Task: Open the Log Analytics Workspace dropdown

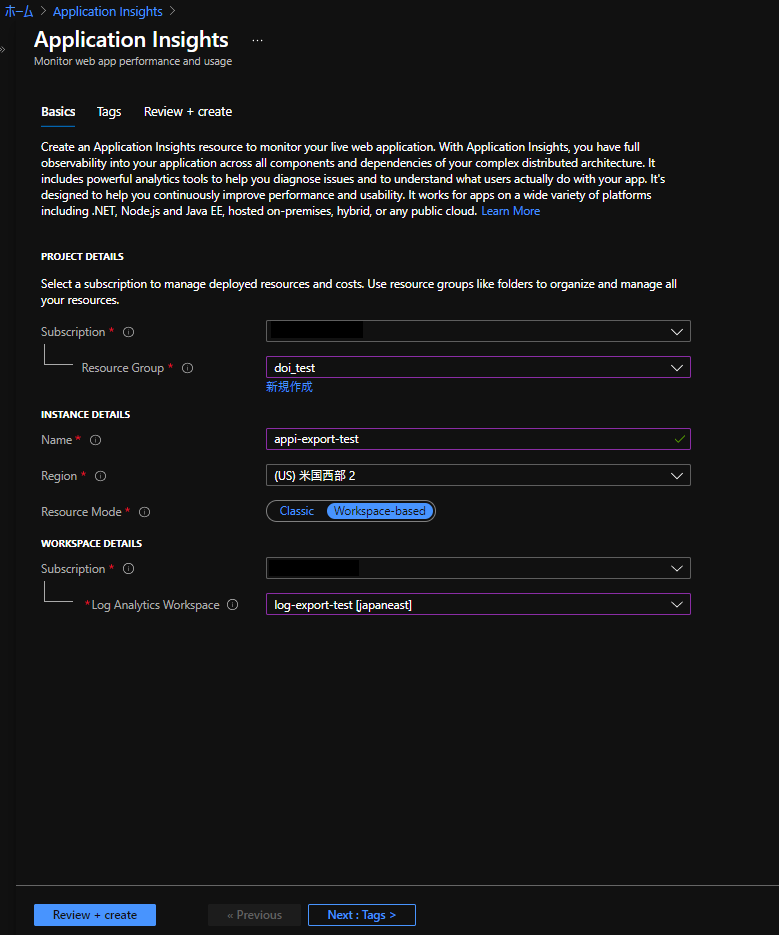Action: (478, 604)
